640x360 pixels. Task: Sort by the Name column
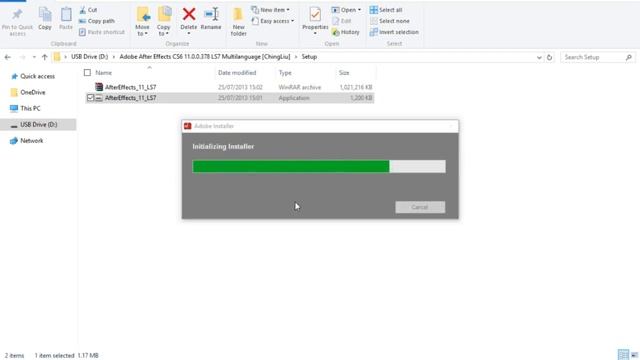(104, 73)
